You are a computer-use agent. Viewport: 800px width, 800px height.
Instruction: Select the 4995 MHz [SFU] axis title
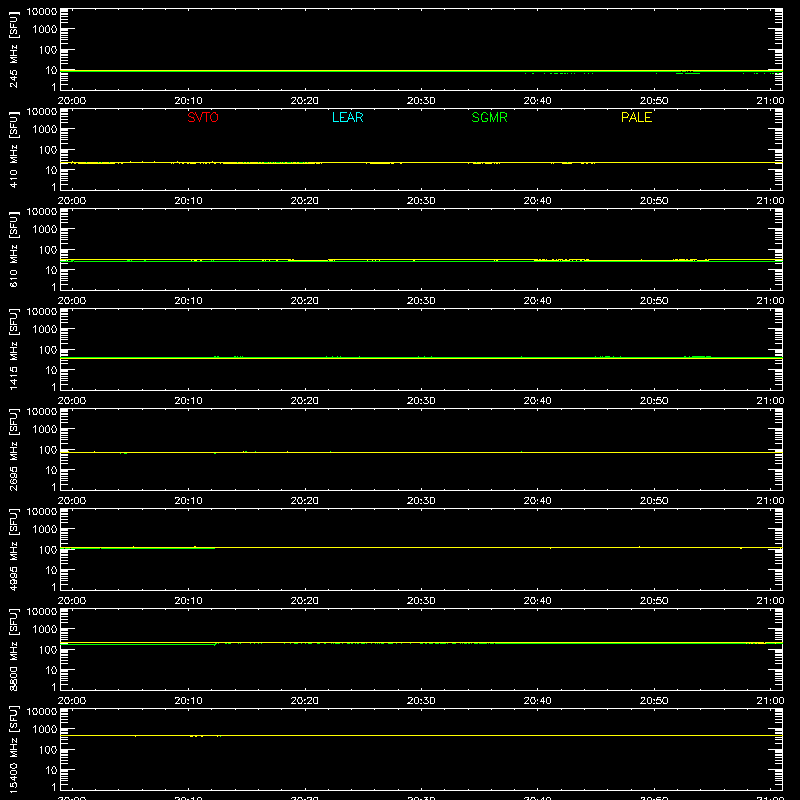pyautogui.click(x=13, y=549)
